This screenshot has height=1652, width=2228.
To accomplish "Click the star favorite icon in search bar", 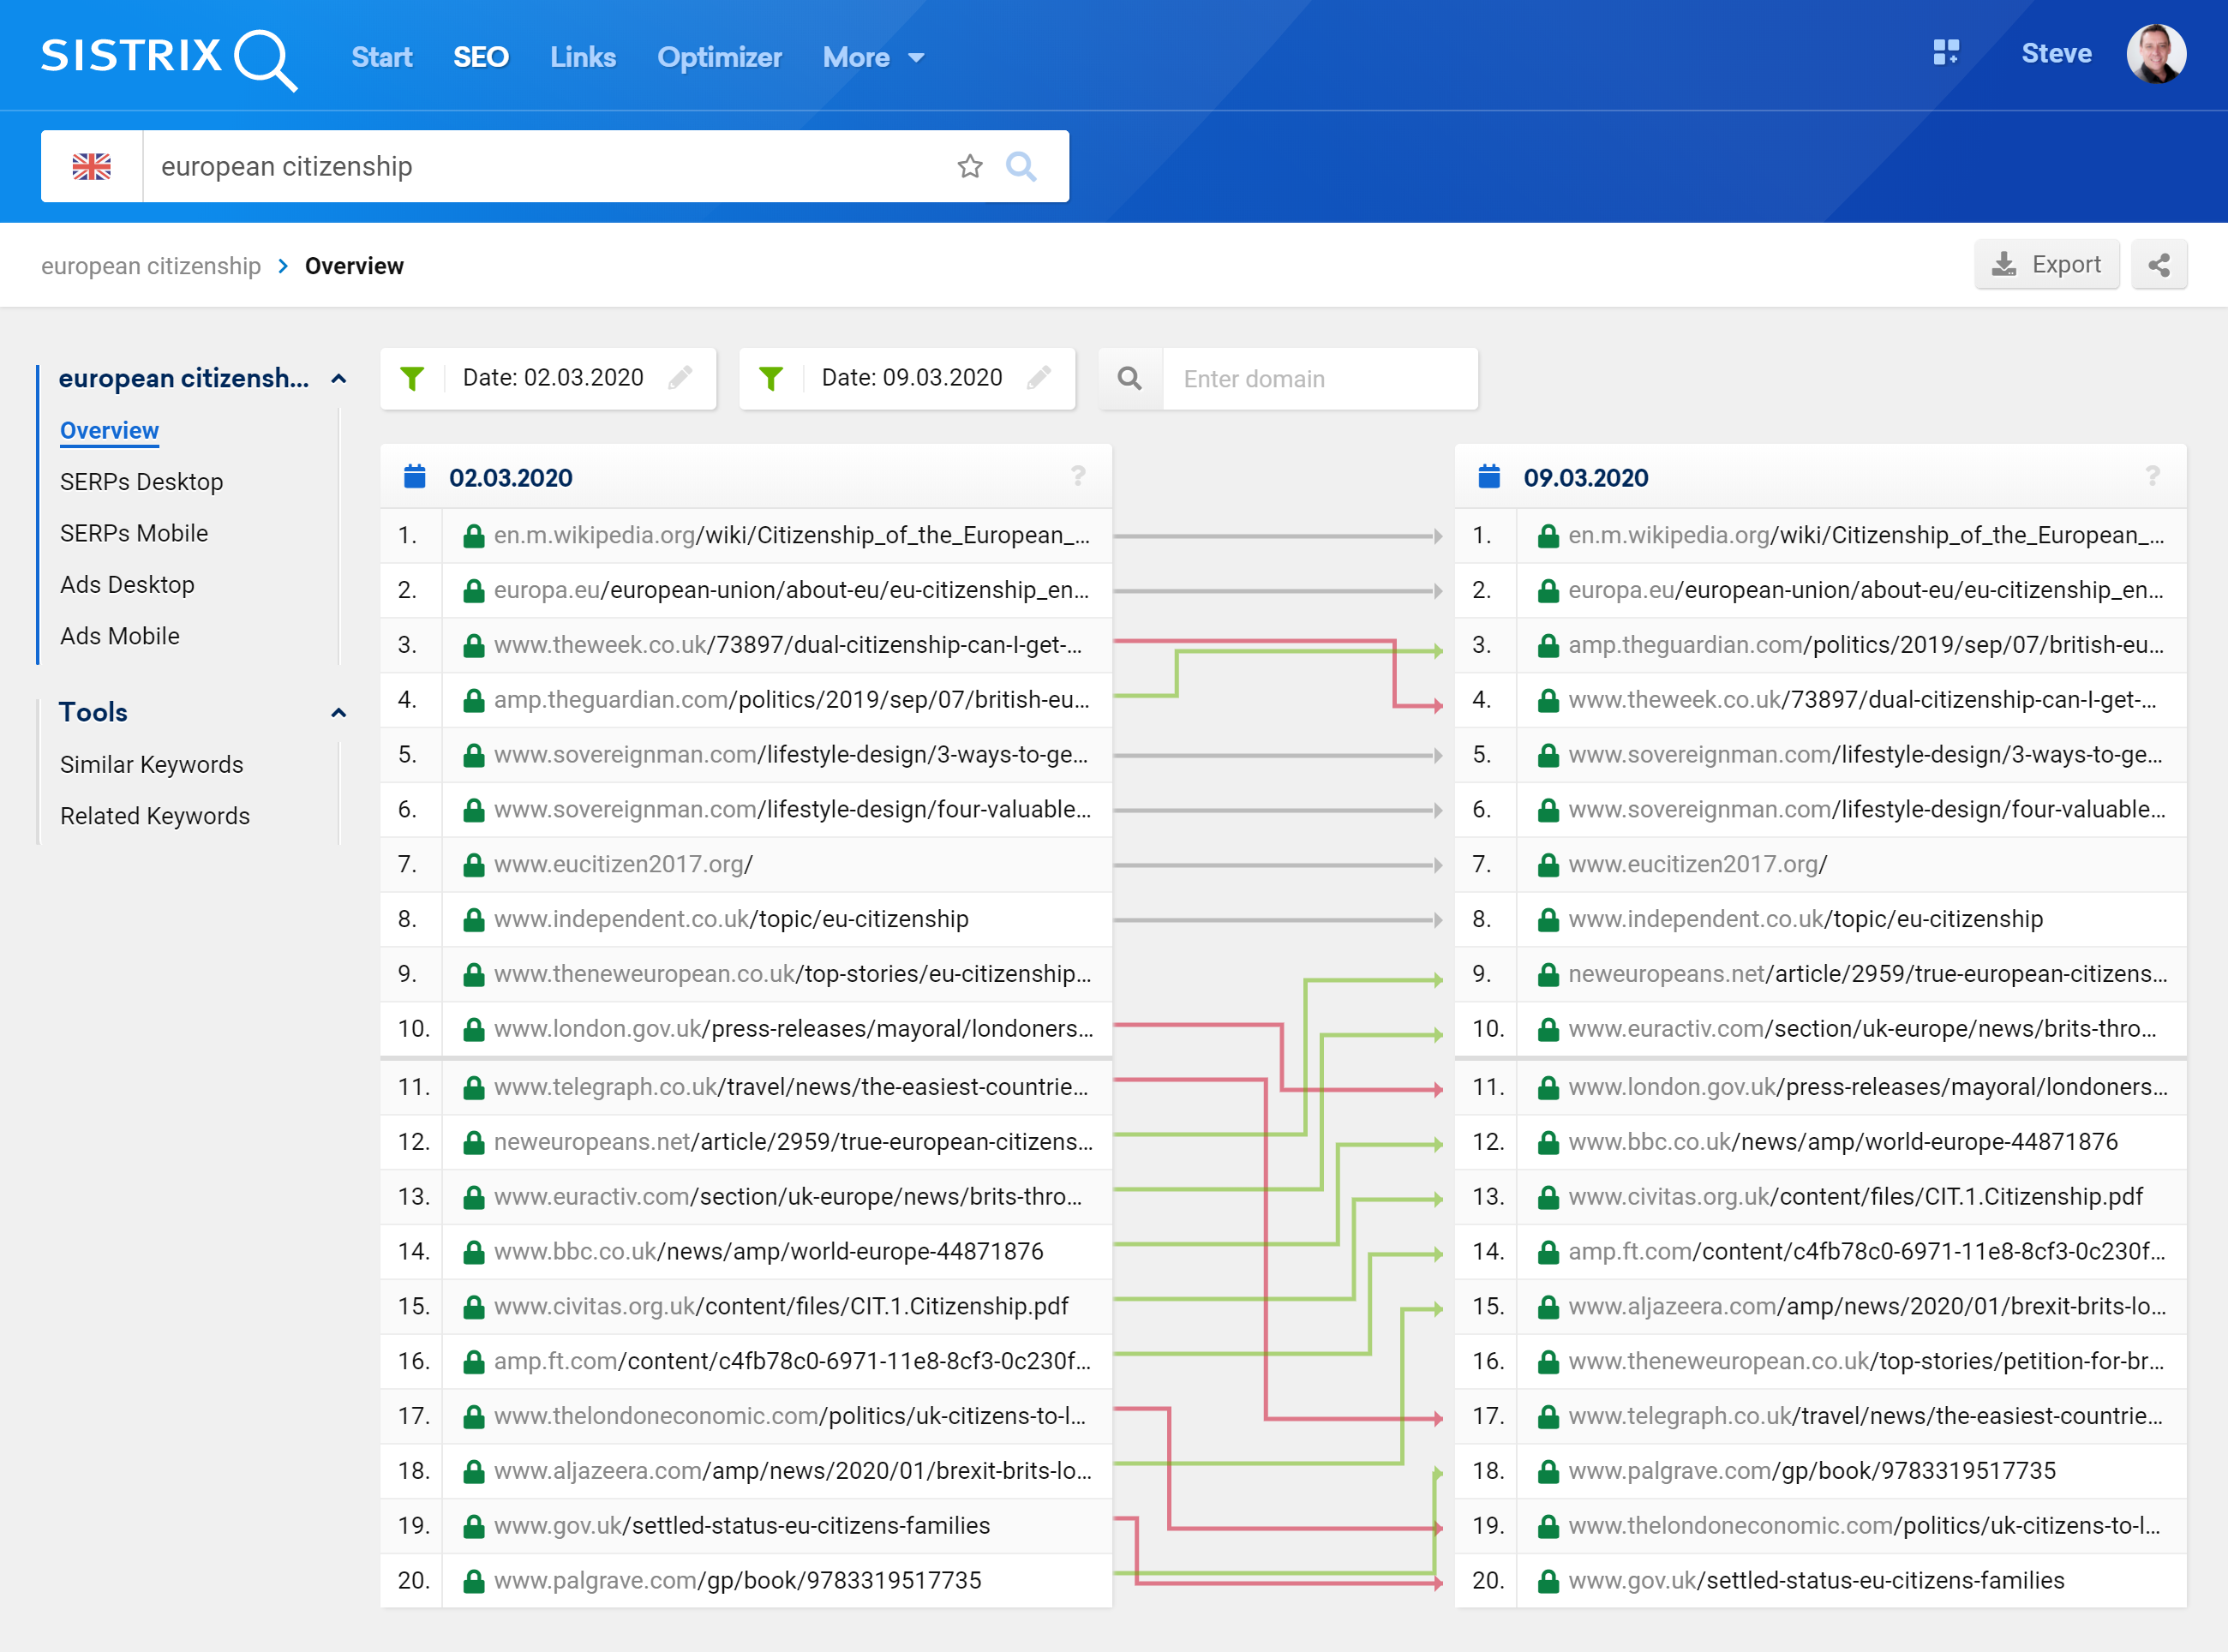I will point(969,166).
